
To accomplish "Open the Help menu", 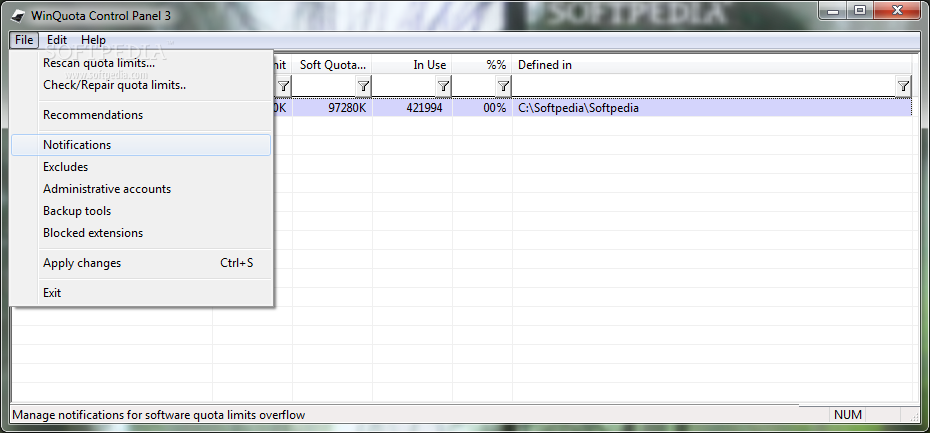I will pos(93,40).
